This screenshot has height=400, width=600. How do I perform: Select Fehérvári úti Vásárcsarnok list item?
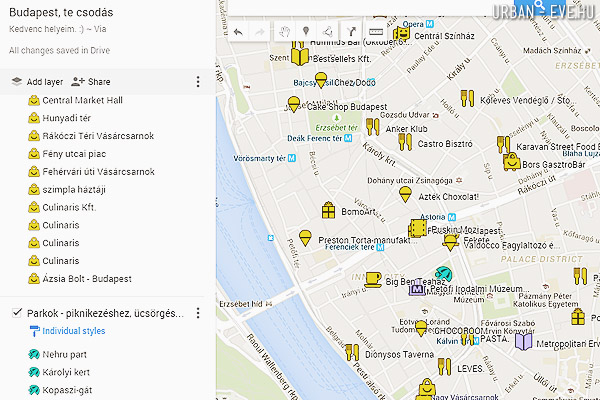91,171
